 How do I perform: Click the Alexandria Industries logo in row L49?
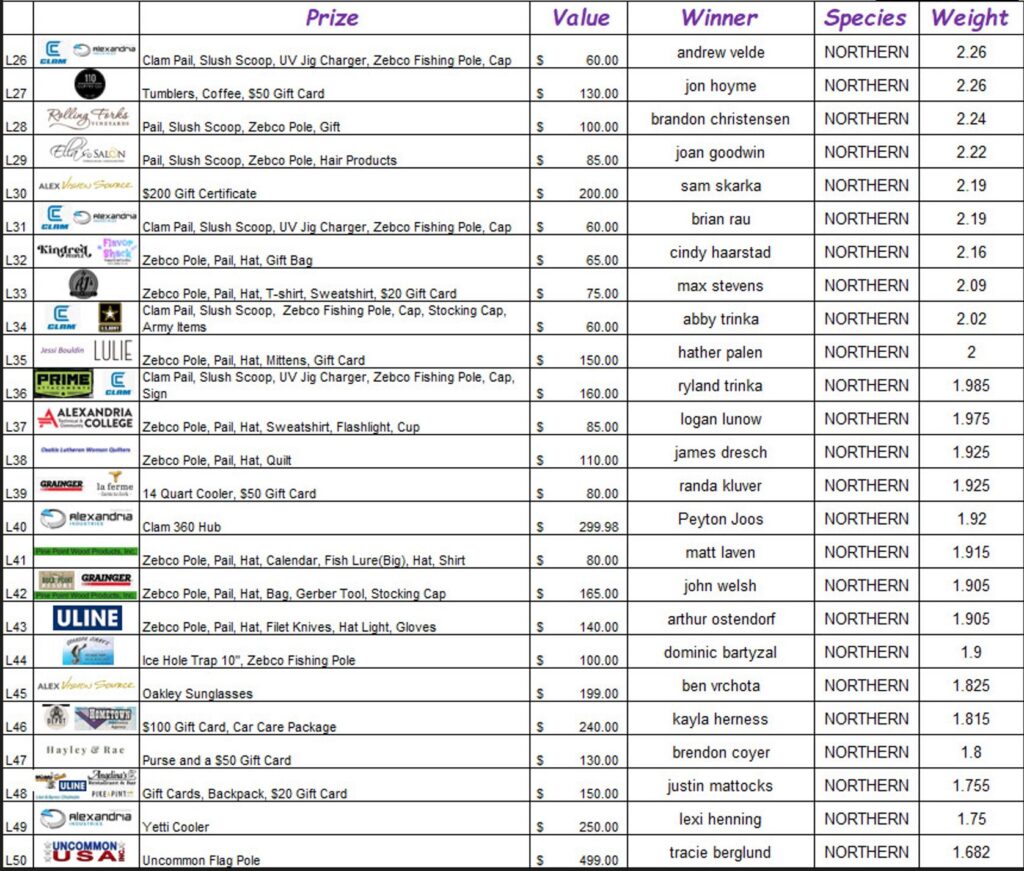(x=86, y=818)
